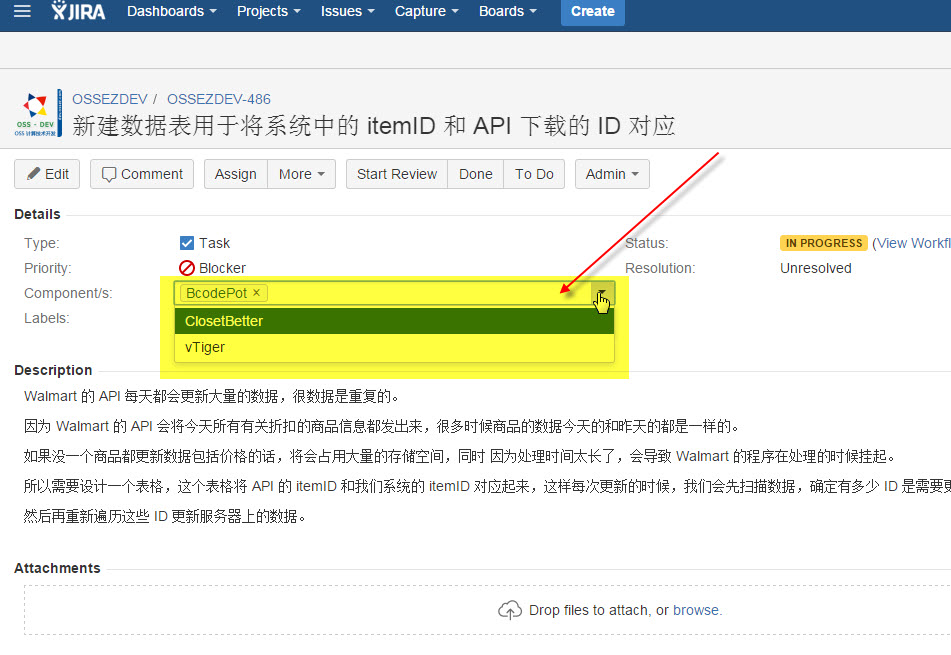951x655 pixels.
Task: Click inside the Components input field
Action: tap(427, 293)
